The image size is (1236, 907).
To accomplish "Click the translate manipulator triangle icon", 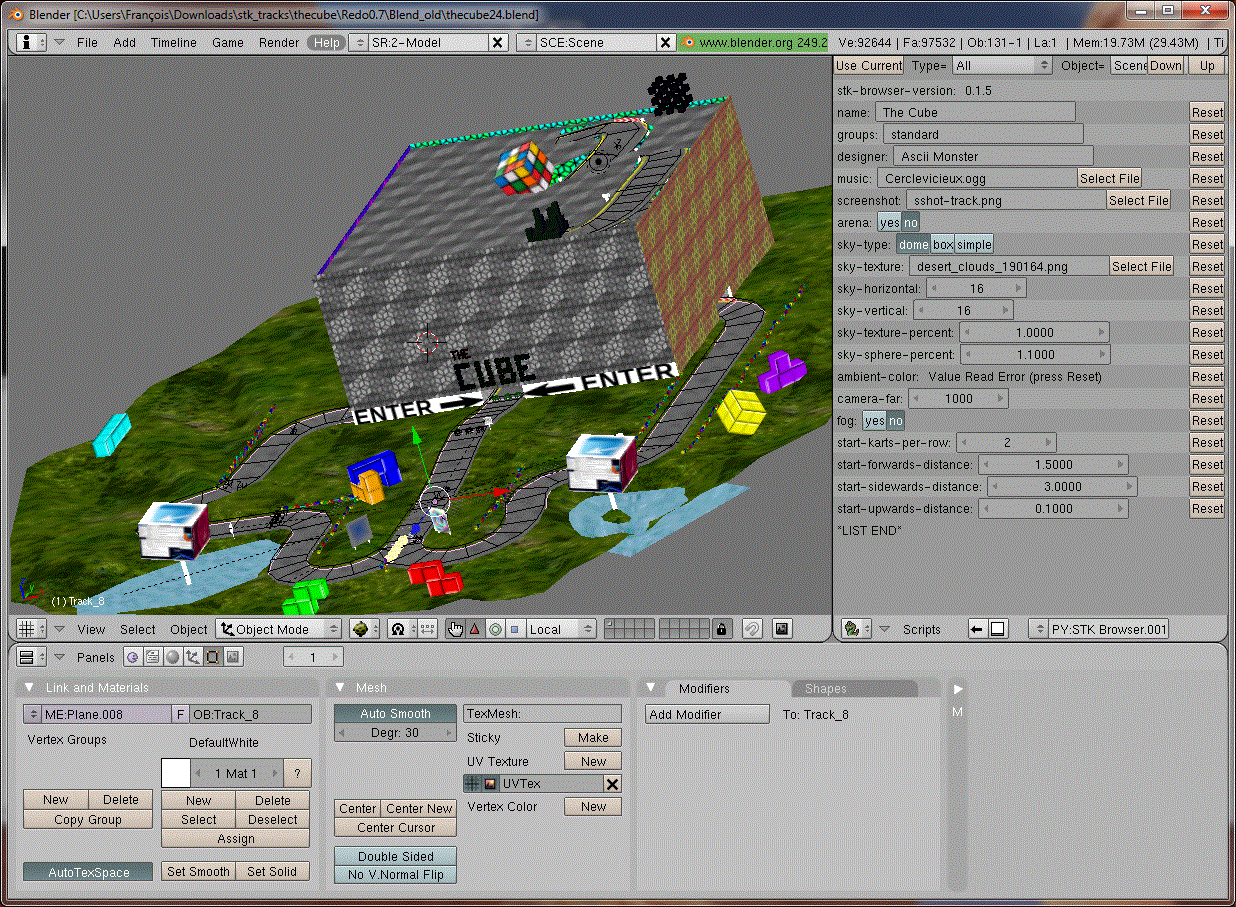I will tap(475, 629).
